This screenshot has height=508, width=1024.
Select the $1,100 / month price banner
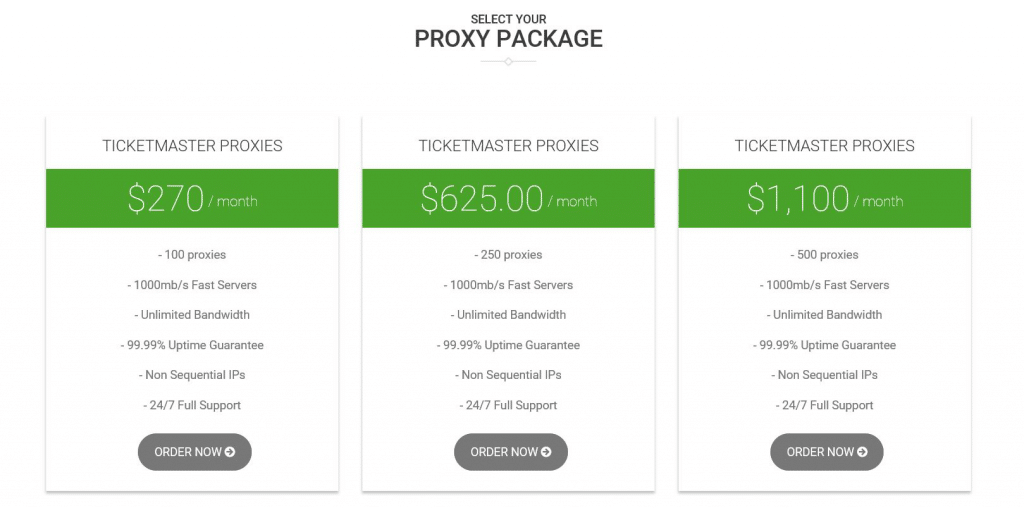click(x=825, y=198)
